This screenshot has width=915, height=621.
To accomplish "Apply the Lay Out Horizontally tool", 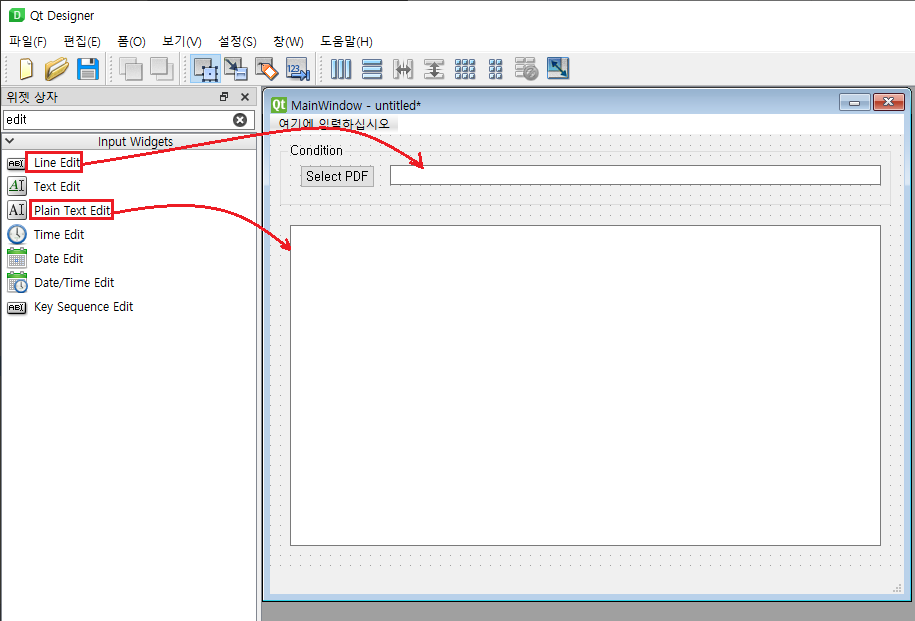I will click(341, 69).
